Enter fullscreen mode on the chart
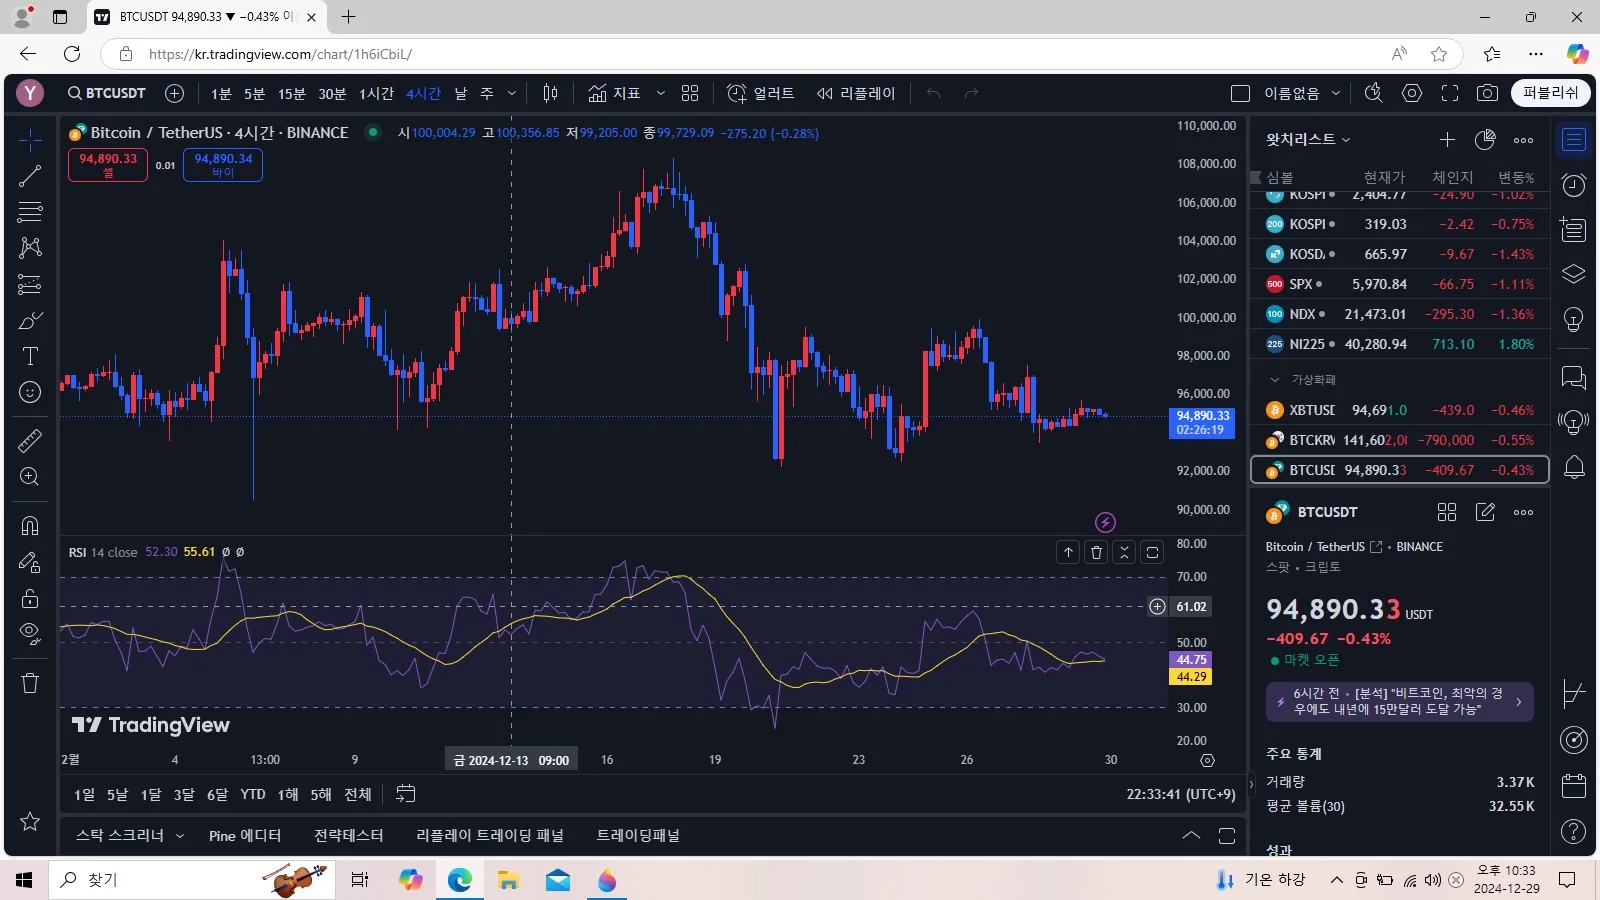1600x900 pixels. pos(1450,93)
